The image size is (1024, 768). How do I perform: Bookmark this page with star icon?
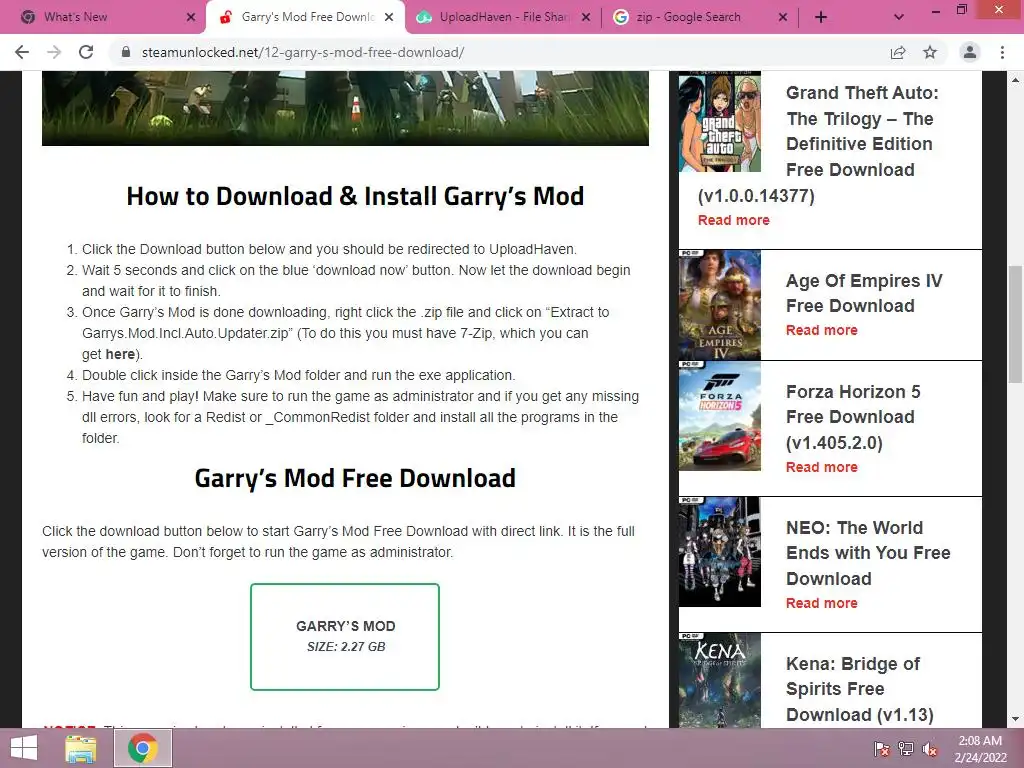[x=930, y=52]
